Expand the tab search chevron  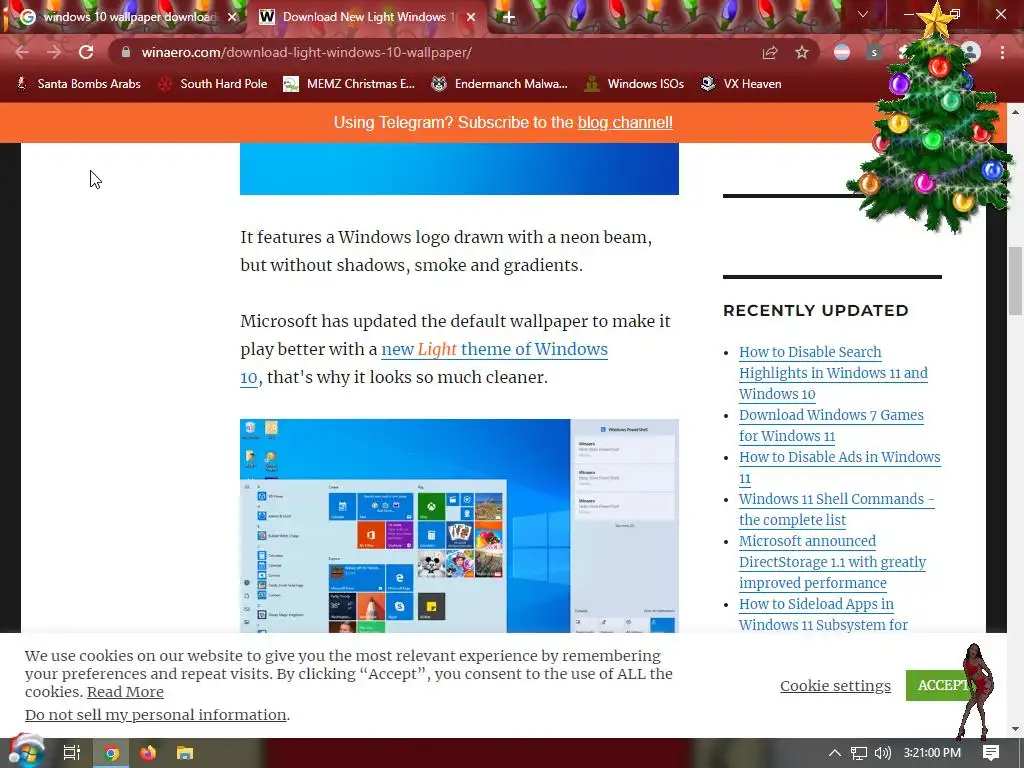point(863,14)
